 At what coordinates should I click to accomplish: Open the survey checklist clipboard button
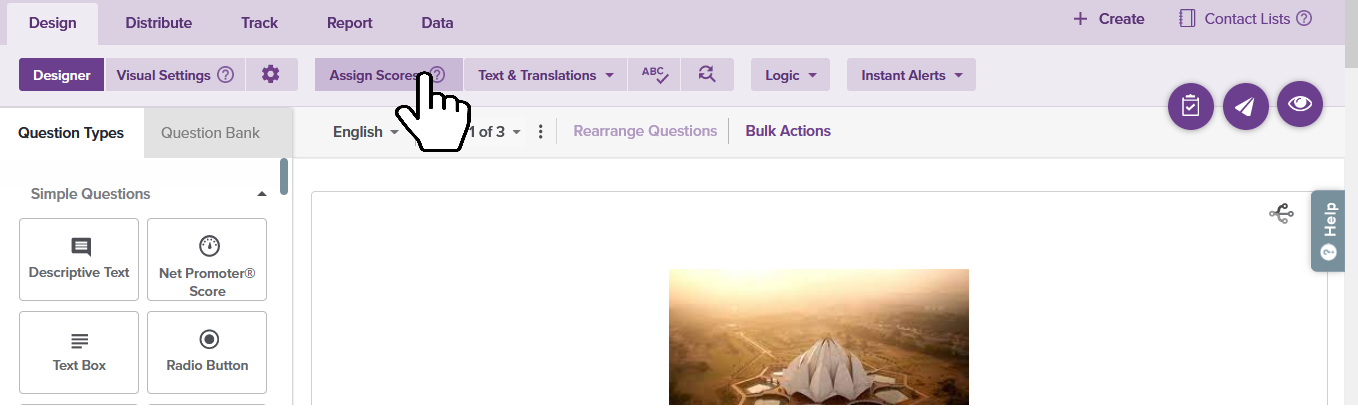(1190, 106)
